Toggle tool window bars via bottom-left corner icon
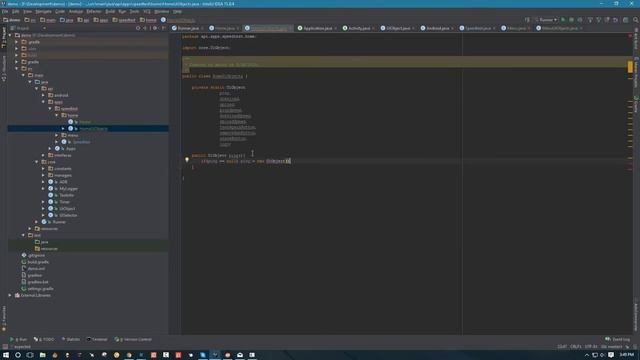640x360 pixels. click(x=5, y=347)
